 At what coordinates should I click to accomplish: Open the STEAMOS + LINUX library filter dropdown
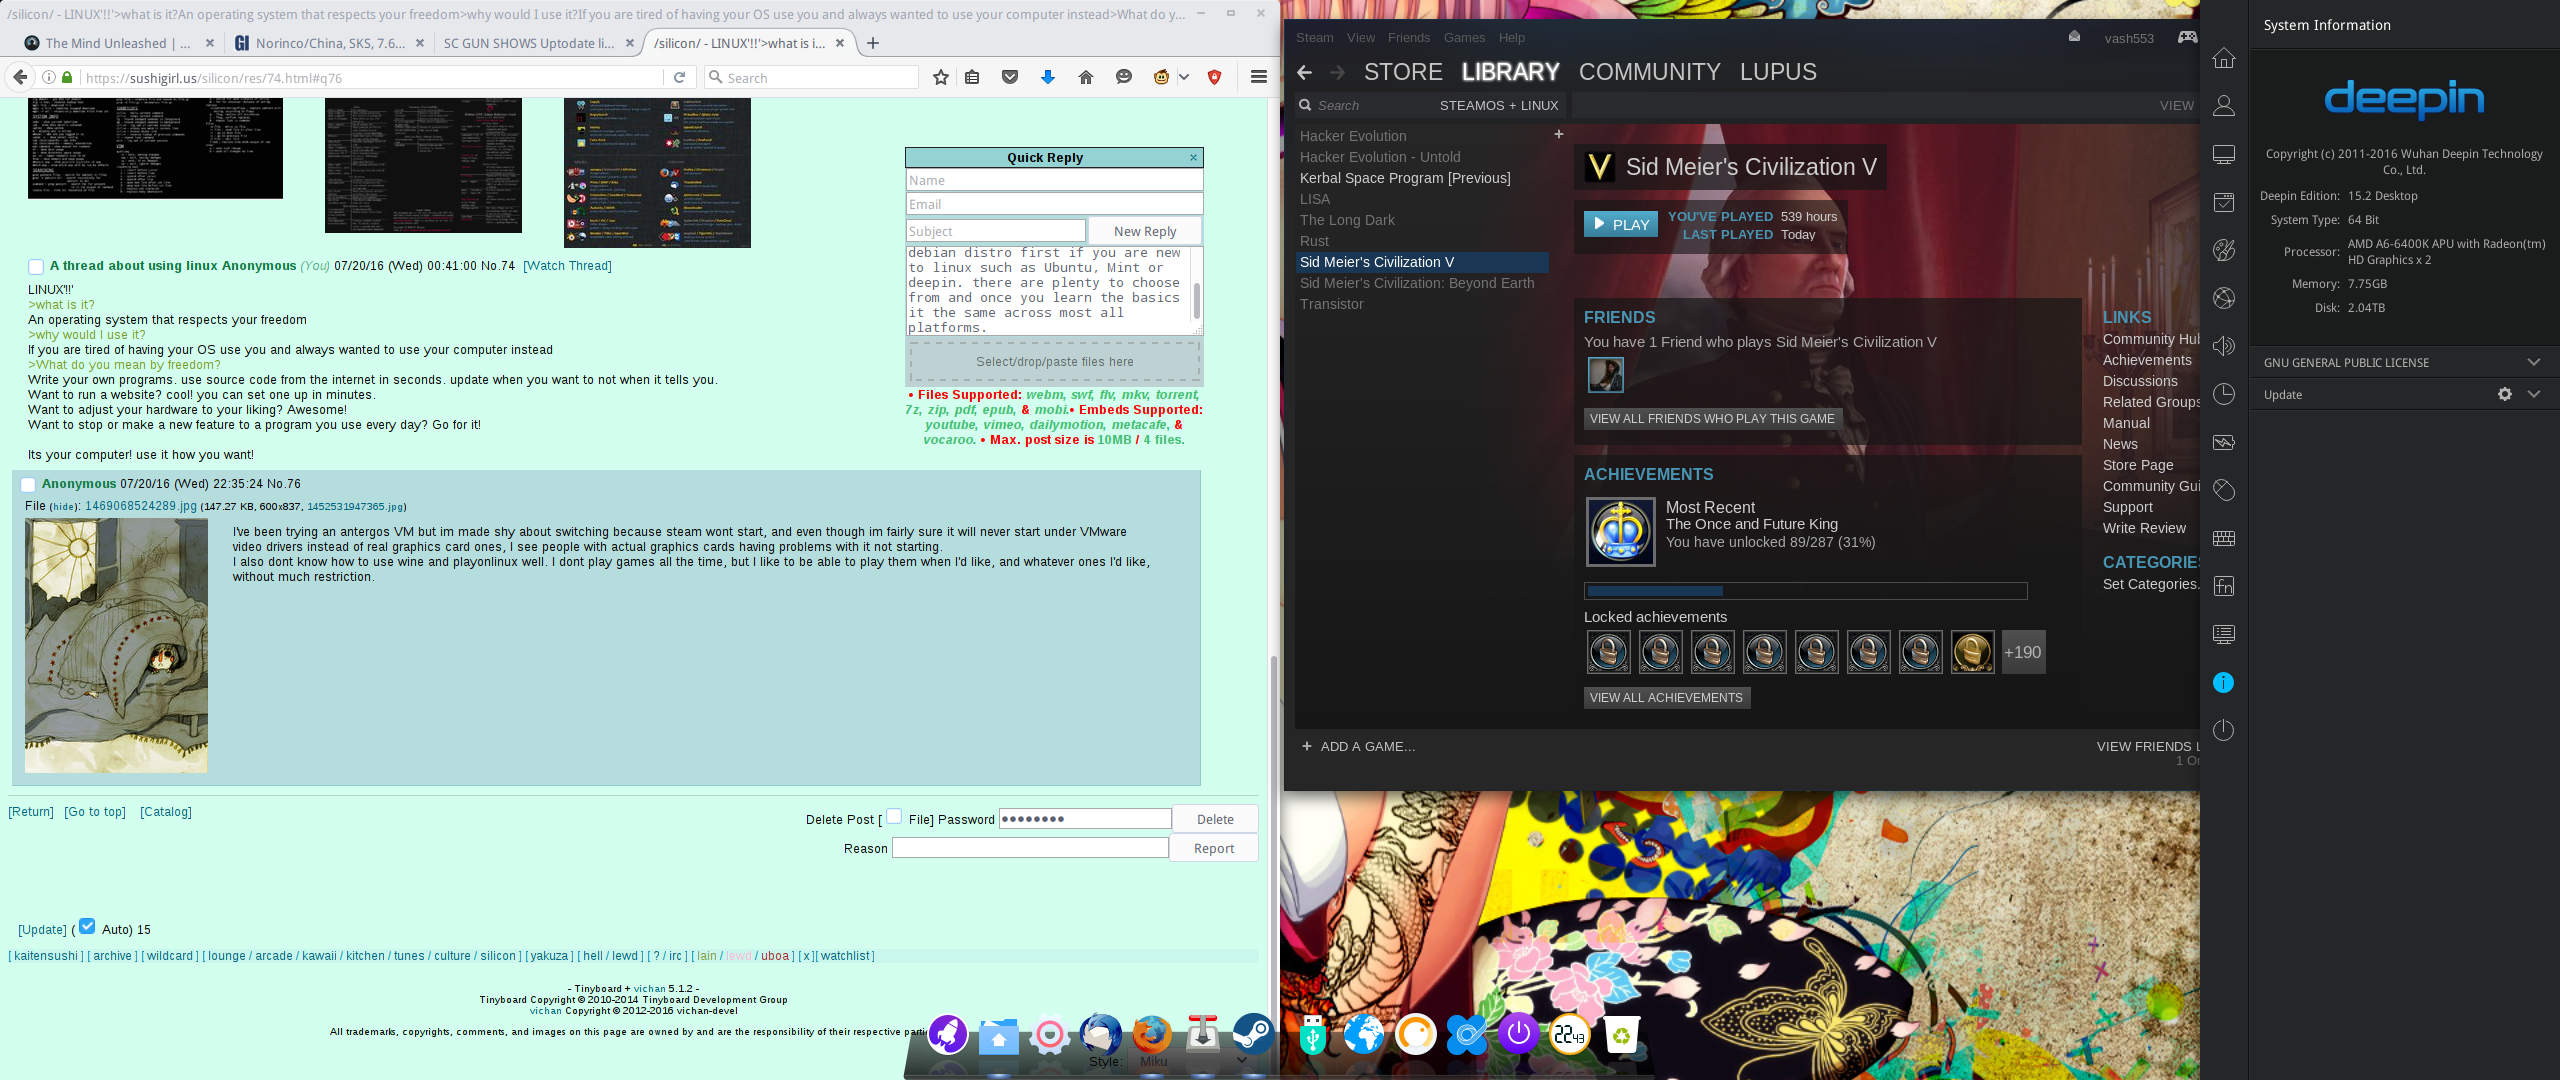[1498, 106]
